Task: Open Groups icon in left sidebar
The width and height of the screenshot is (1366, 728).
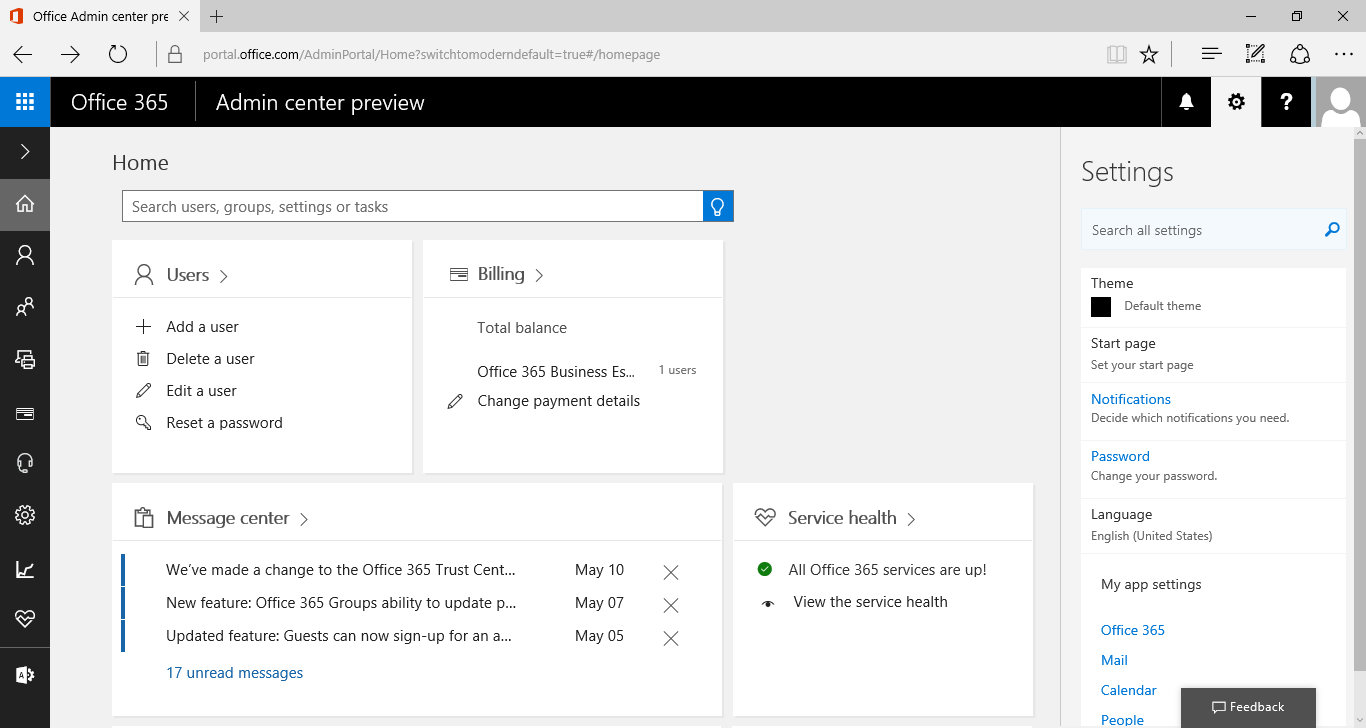Action: (x=25, y=308)
